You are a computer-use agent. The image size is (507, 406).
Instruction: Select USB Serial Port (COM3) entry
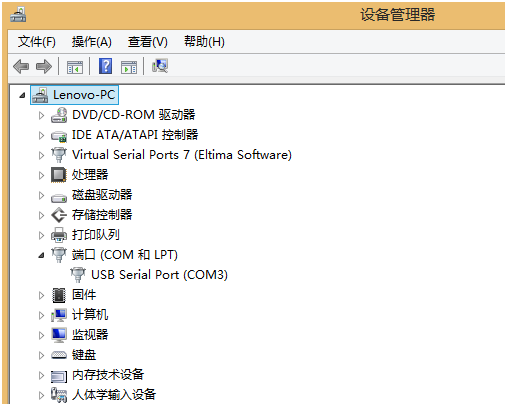[159, 275]
